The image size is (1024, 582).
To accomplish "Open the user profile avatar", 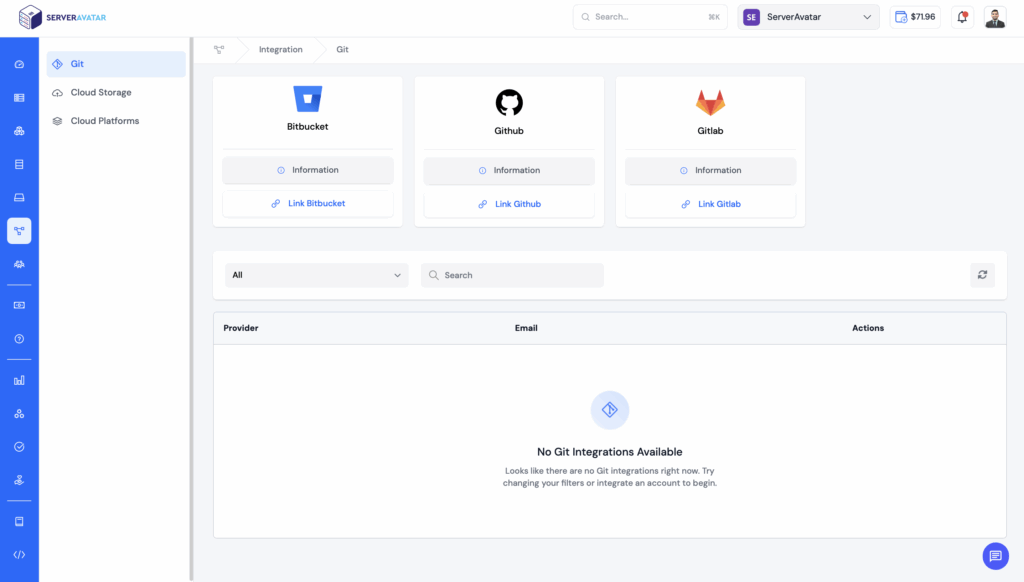I will point(995,17).
